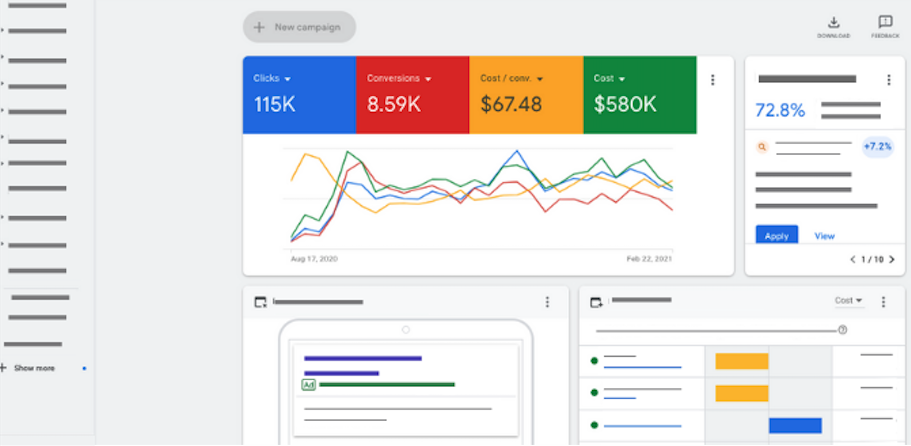Open the Feedback icon
The image size is (911, 446).
pyautogui.click(x=885, y=23)
